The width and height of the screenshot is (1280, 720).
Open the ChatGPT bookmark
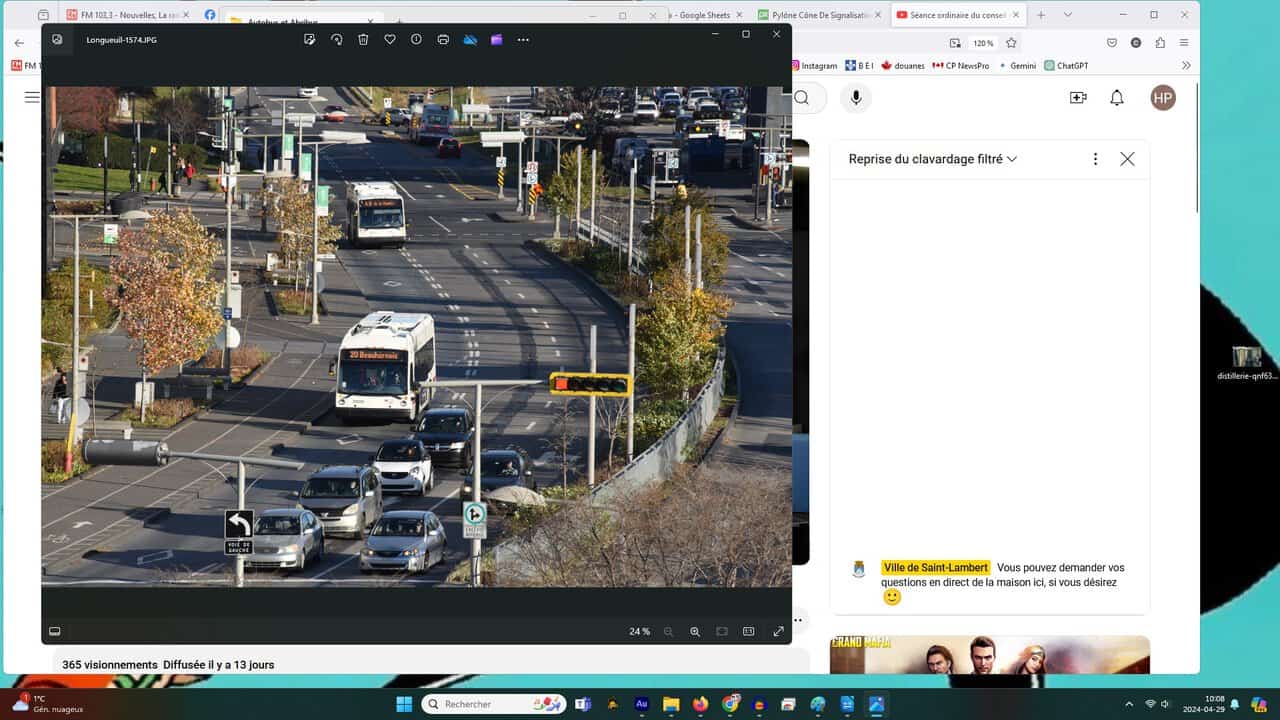pos(1066,66)
